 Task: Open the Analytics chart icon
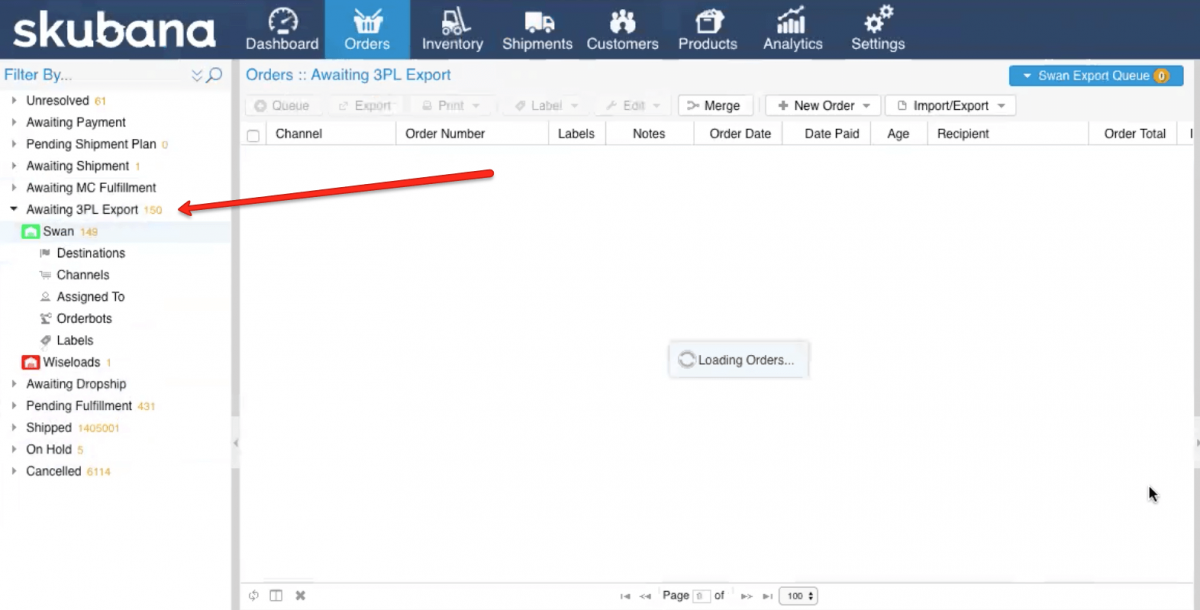pos(792,21)
